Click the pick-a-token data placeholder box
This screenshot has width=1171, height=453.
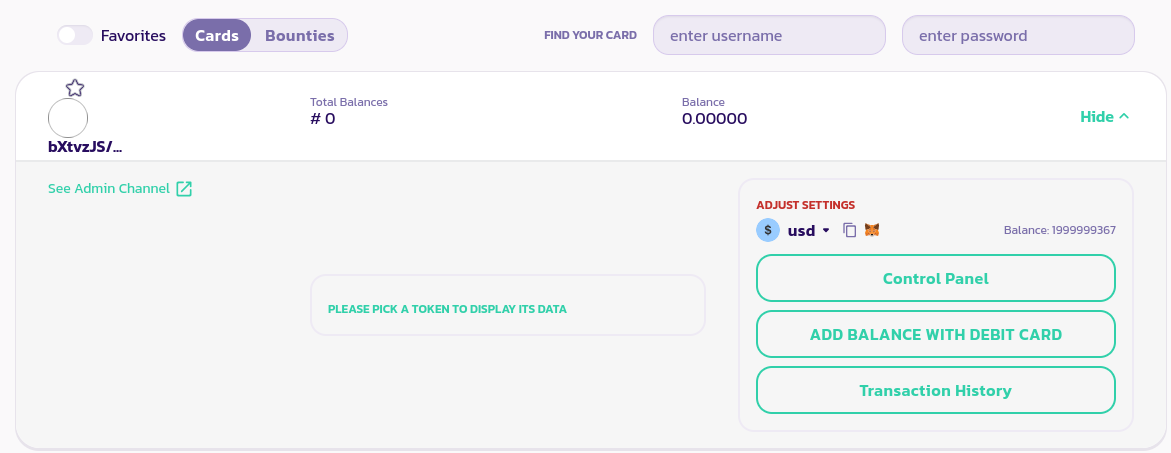tap(507, 305)
